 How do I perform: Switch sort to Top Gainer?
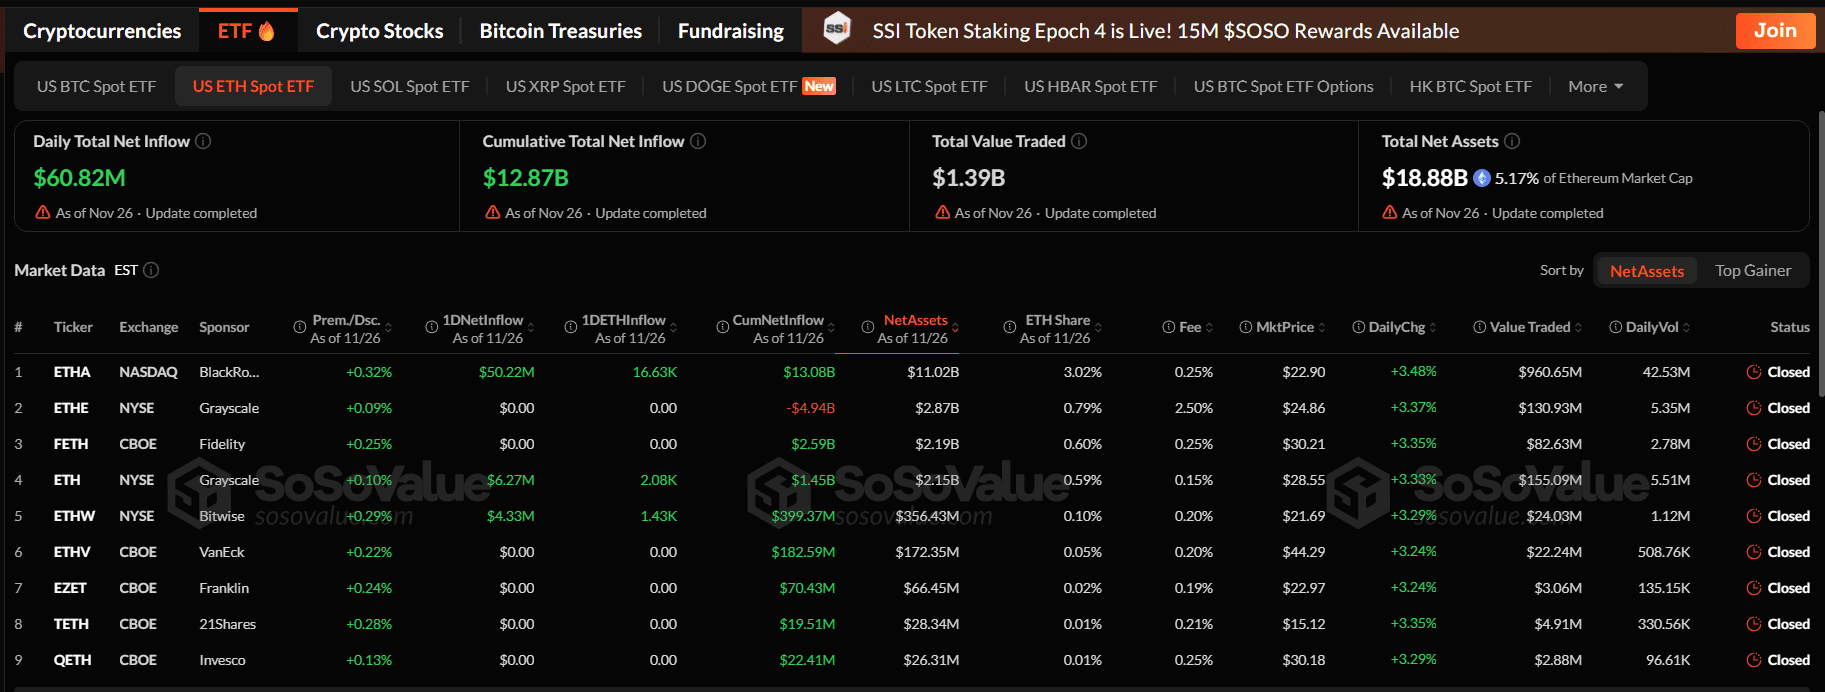tap(1753, 271)
